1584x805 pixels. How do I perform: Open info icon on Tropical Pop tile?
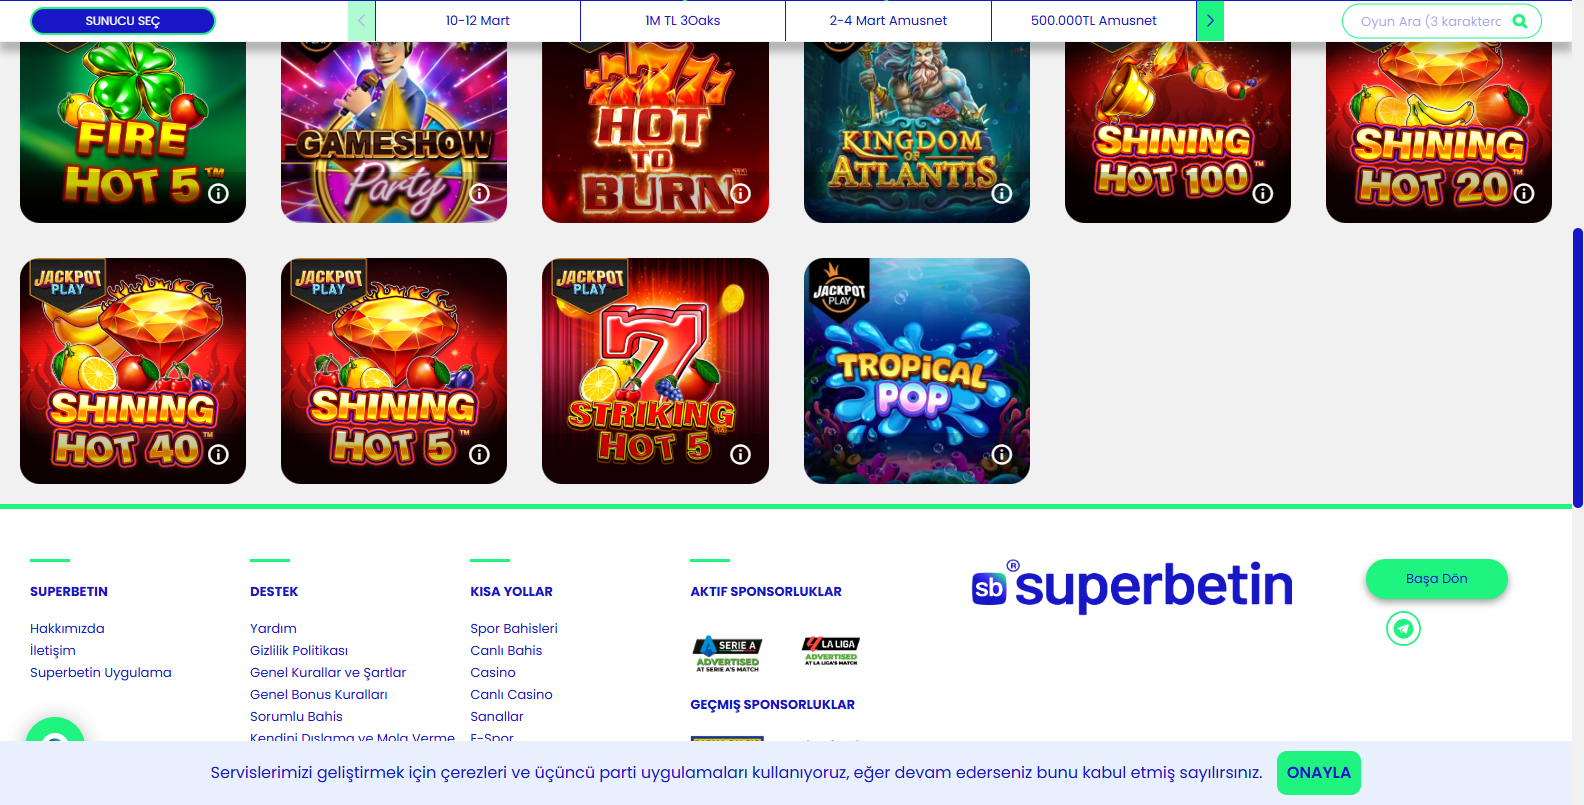click(x=1002, y=455)
